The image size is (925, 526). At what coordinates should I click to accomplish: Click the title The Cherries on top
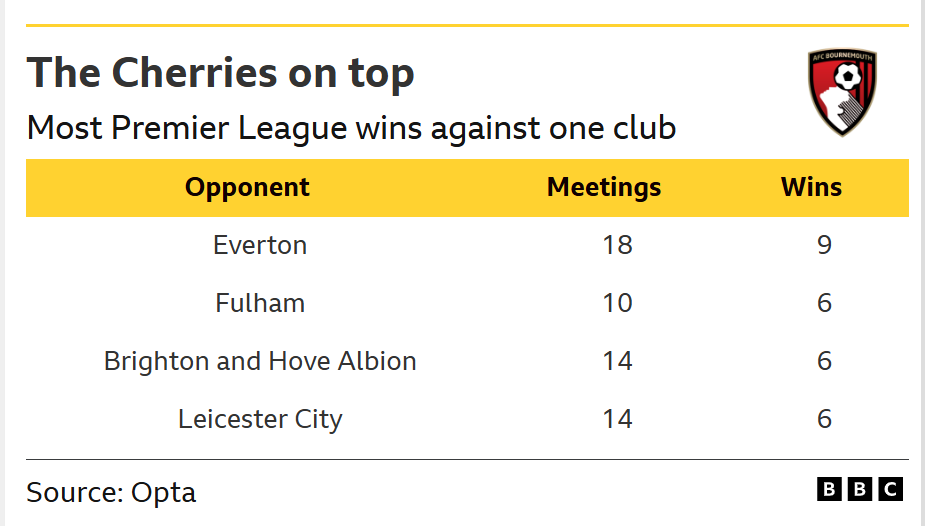[x=221, y=73]
